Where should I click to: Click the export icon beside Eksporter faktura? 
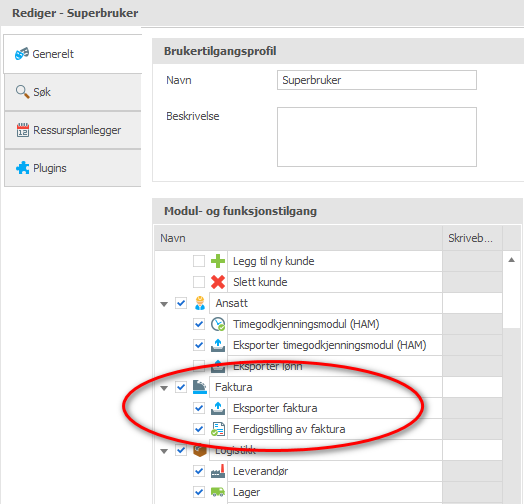(x=218, y=408)
